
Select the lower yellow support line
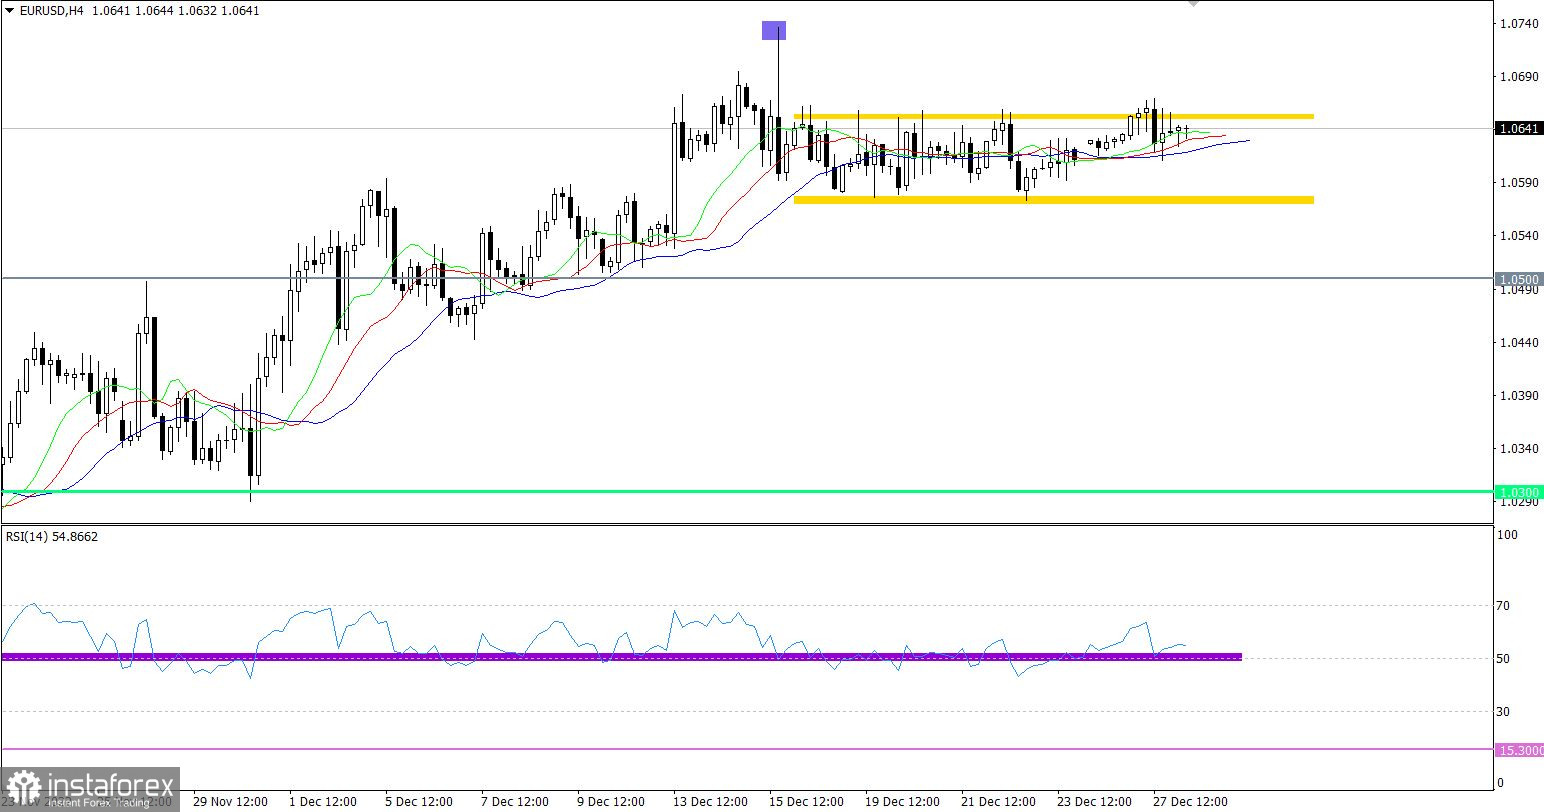point(1054,200)
